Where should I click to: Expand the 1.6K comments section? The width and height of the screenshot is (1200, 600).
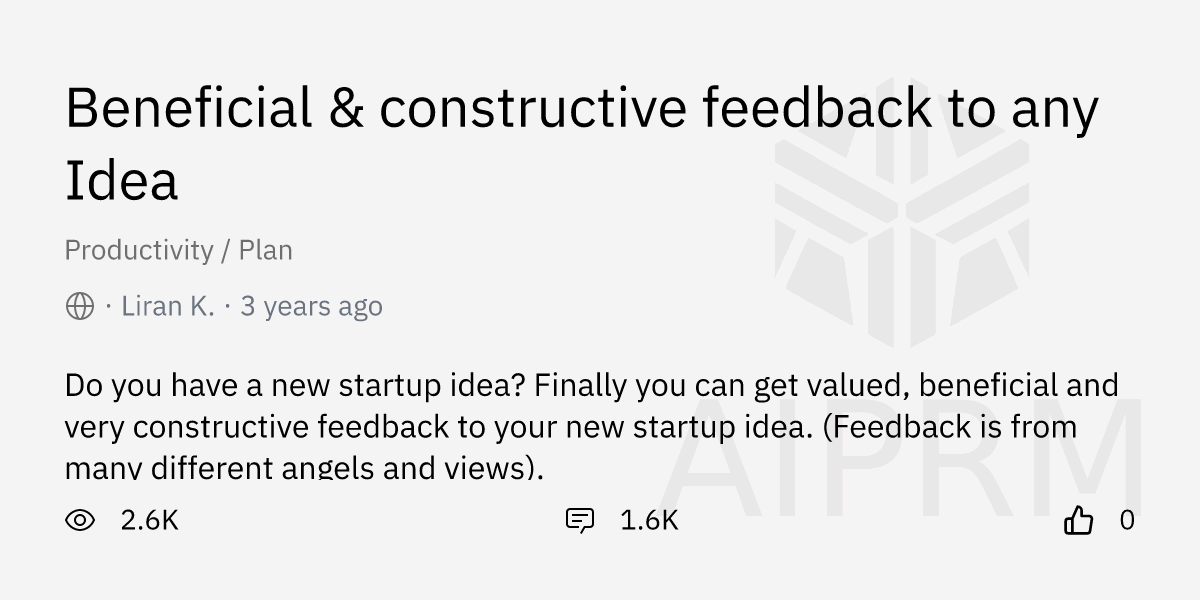648,520
